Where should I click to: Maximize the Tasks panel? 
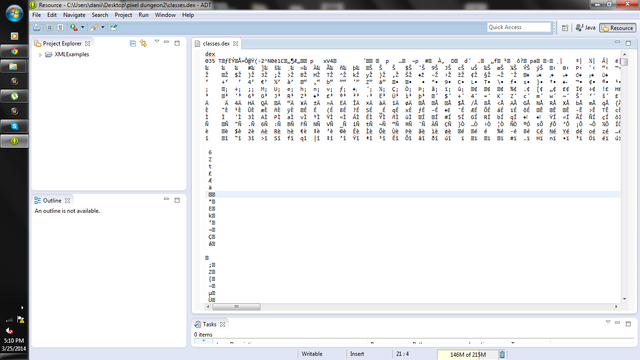point(629,324)
